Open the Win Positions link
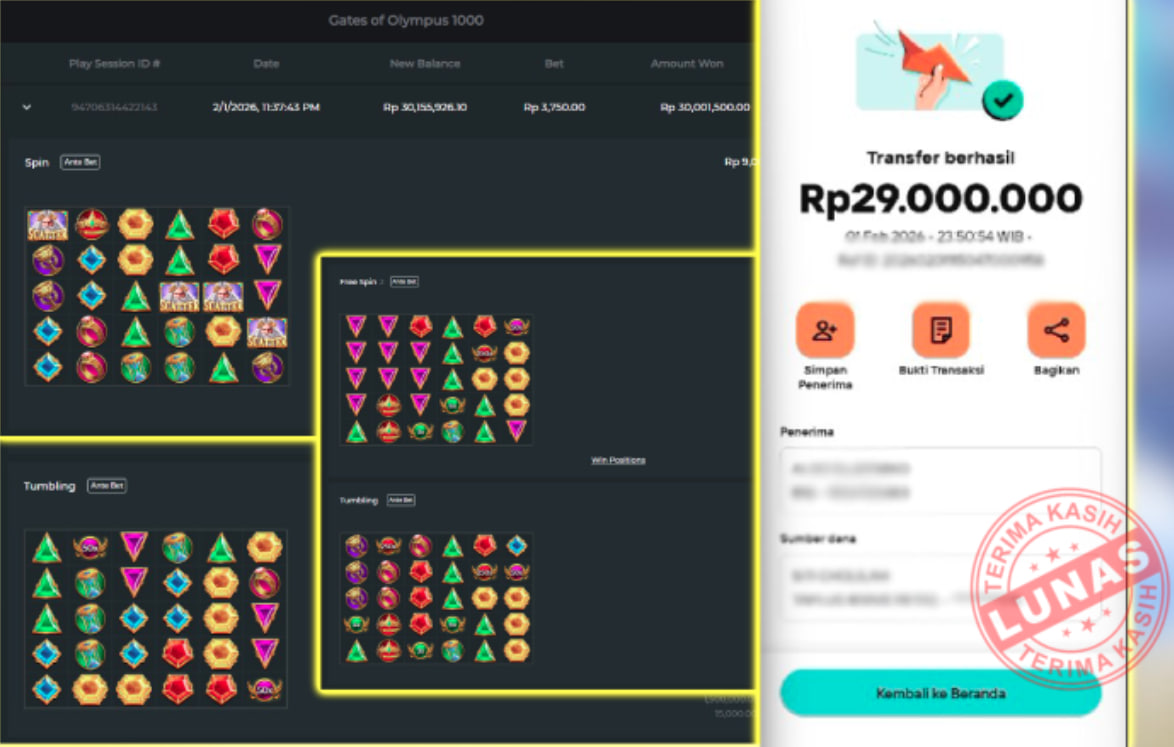1174x747 pixels. 618,460
